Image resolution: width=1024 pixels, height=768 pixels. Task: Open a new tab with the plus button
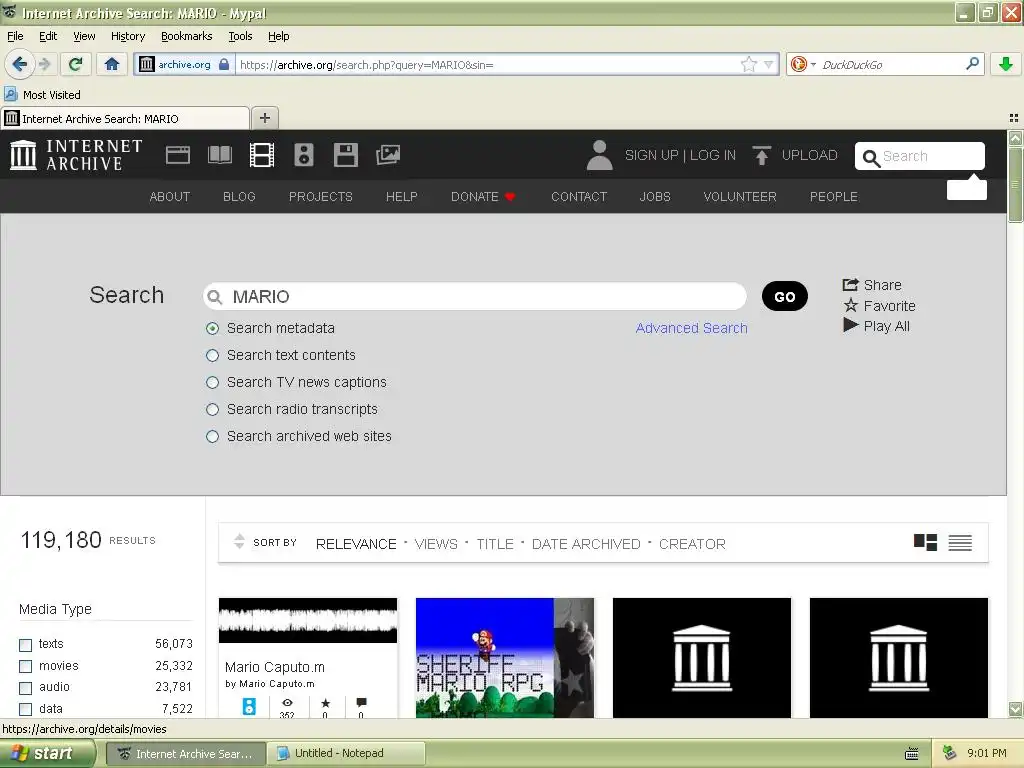264,118
